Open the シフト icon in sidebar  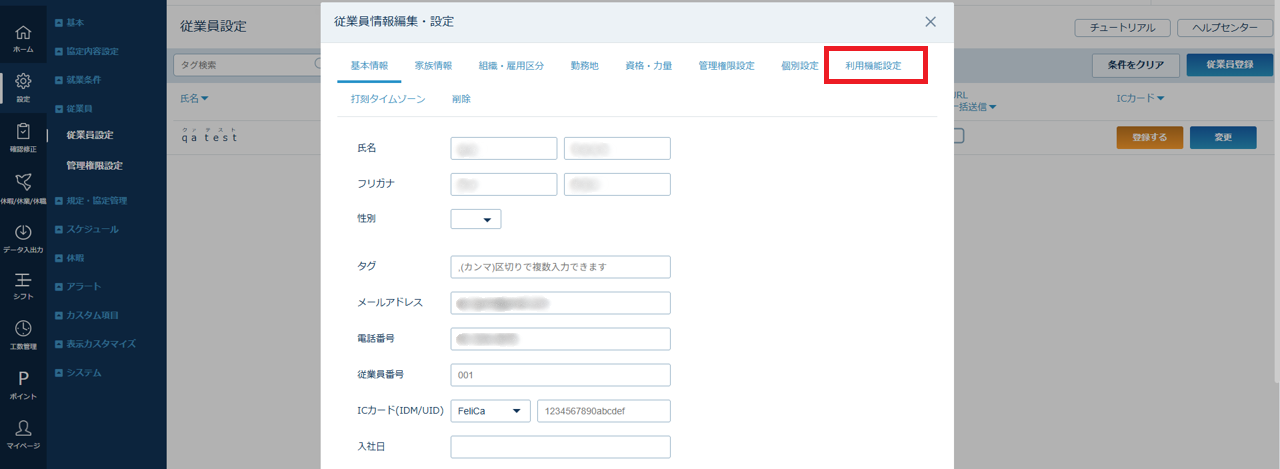click(22, 285)
